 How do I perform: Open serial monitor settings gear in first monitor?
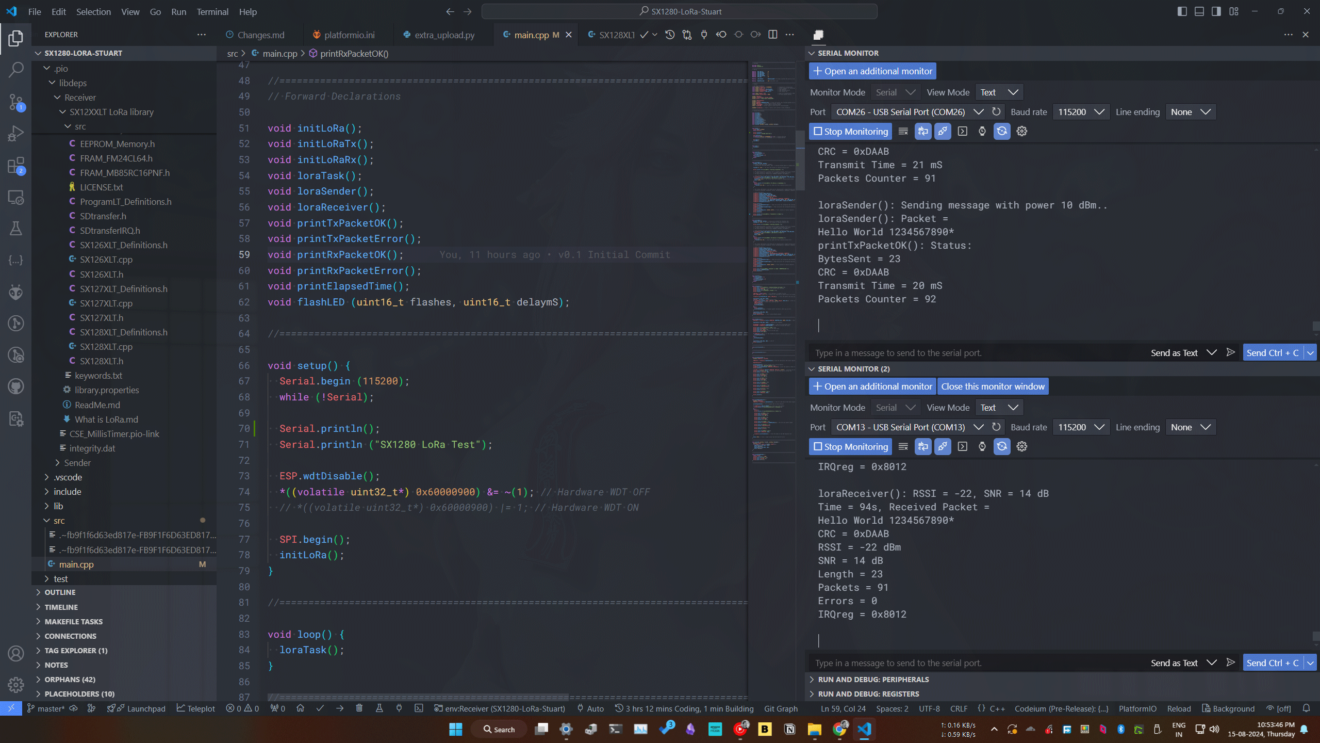tap(1021, 131)
